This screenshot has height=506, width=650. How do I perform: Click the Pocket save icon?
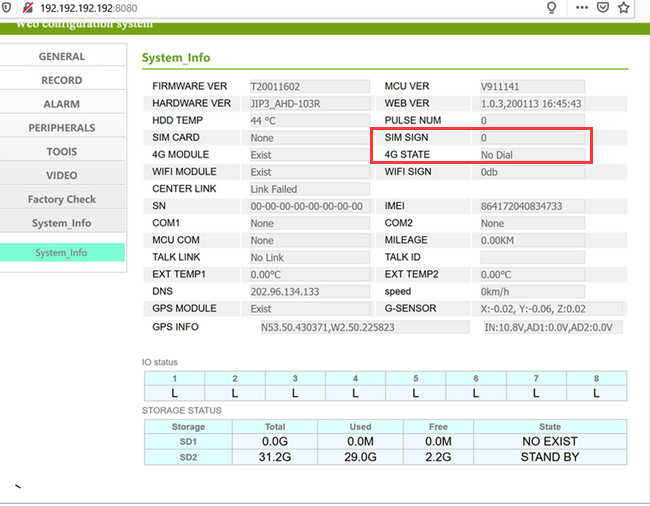tap(603, 7)
